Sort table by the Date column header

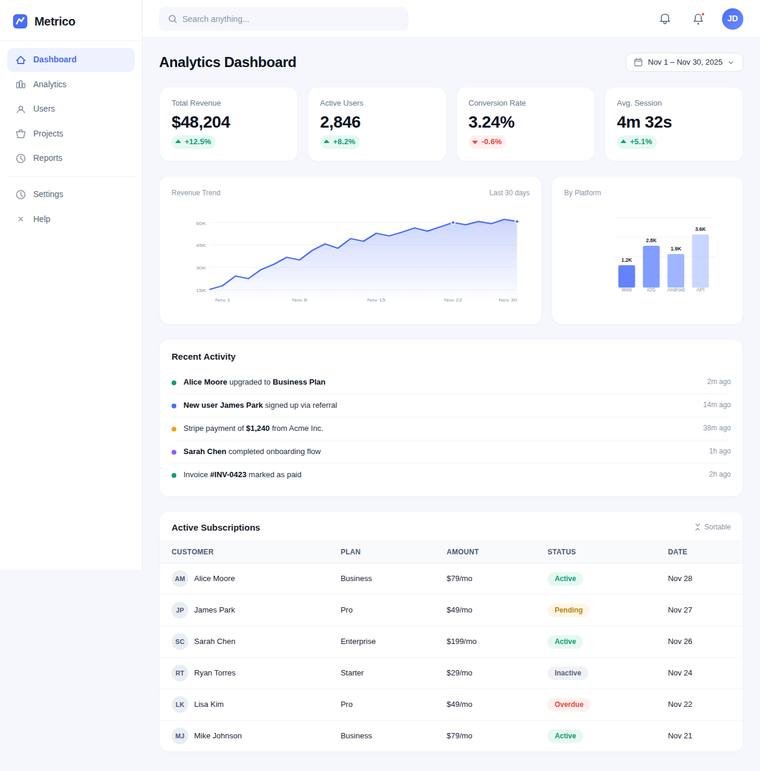(677, 552)
